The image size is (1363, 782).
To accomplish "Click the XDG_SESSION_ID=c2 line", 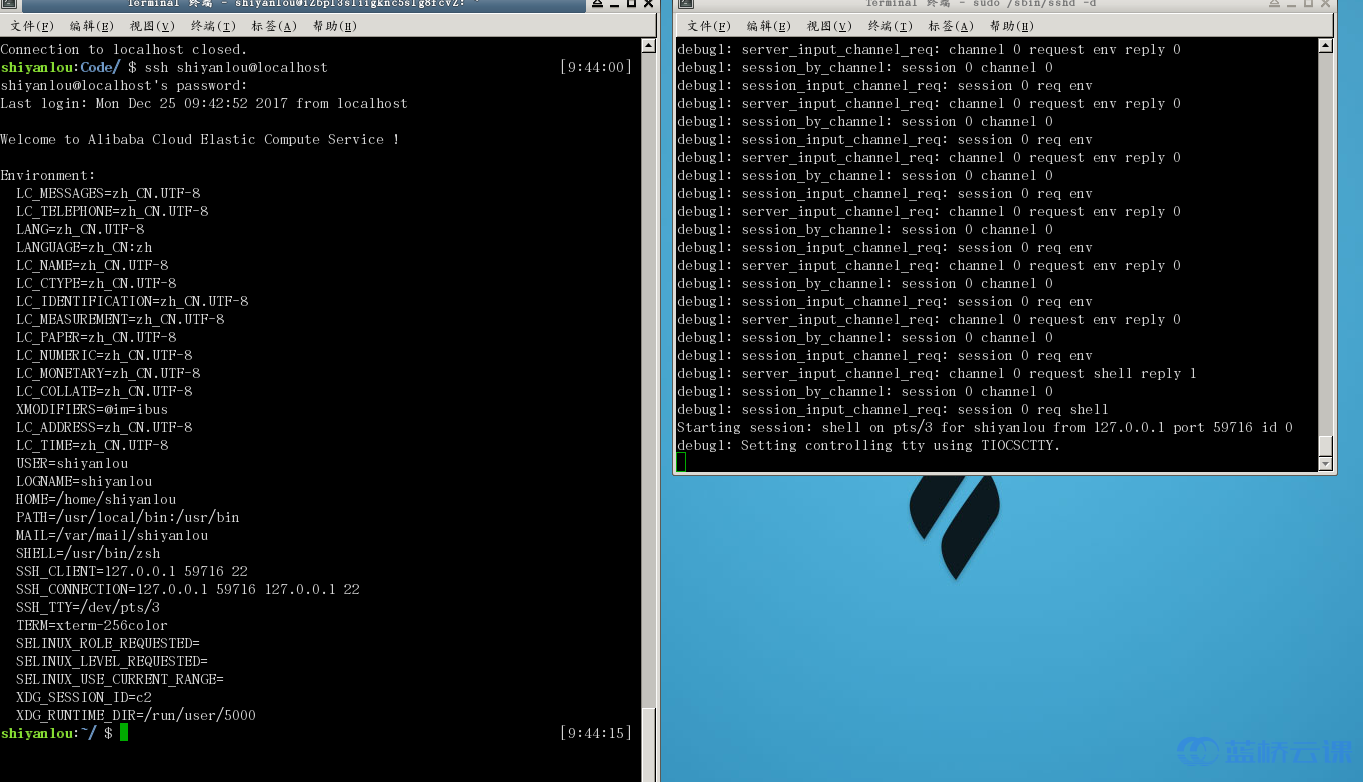I will (84, 697).
